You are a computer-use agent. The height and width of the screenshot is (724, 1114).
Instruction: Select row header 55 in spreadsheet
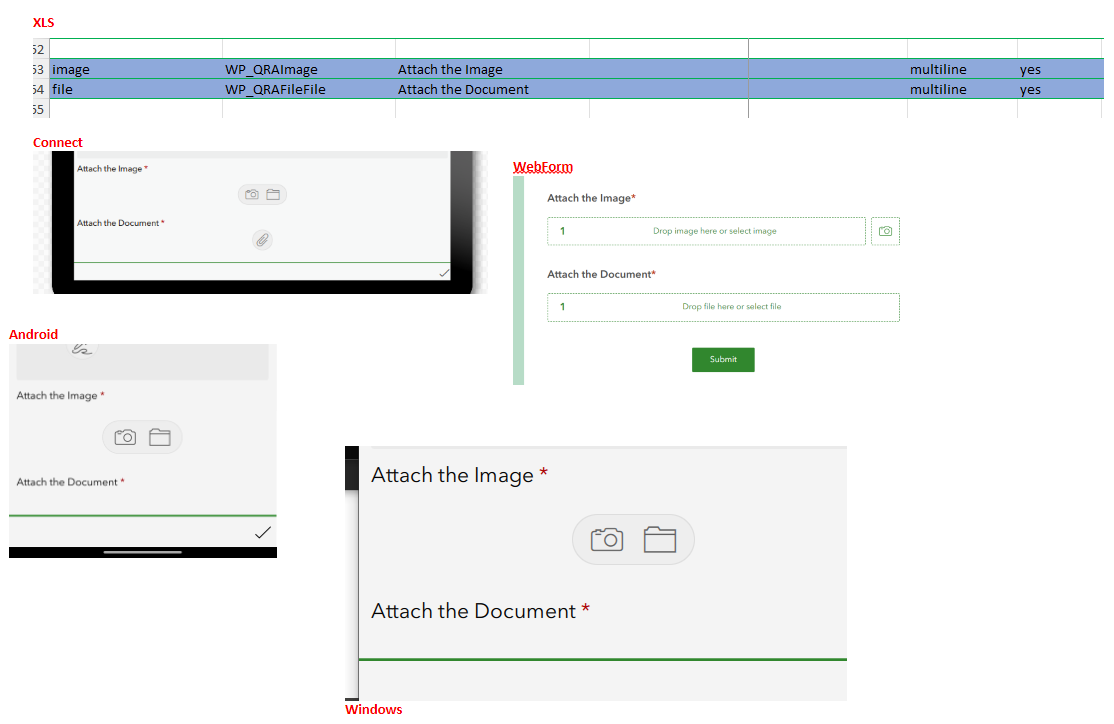click(39, 109)
